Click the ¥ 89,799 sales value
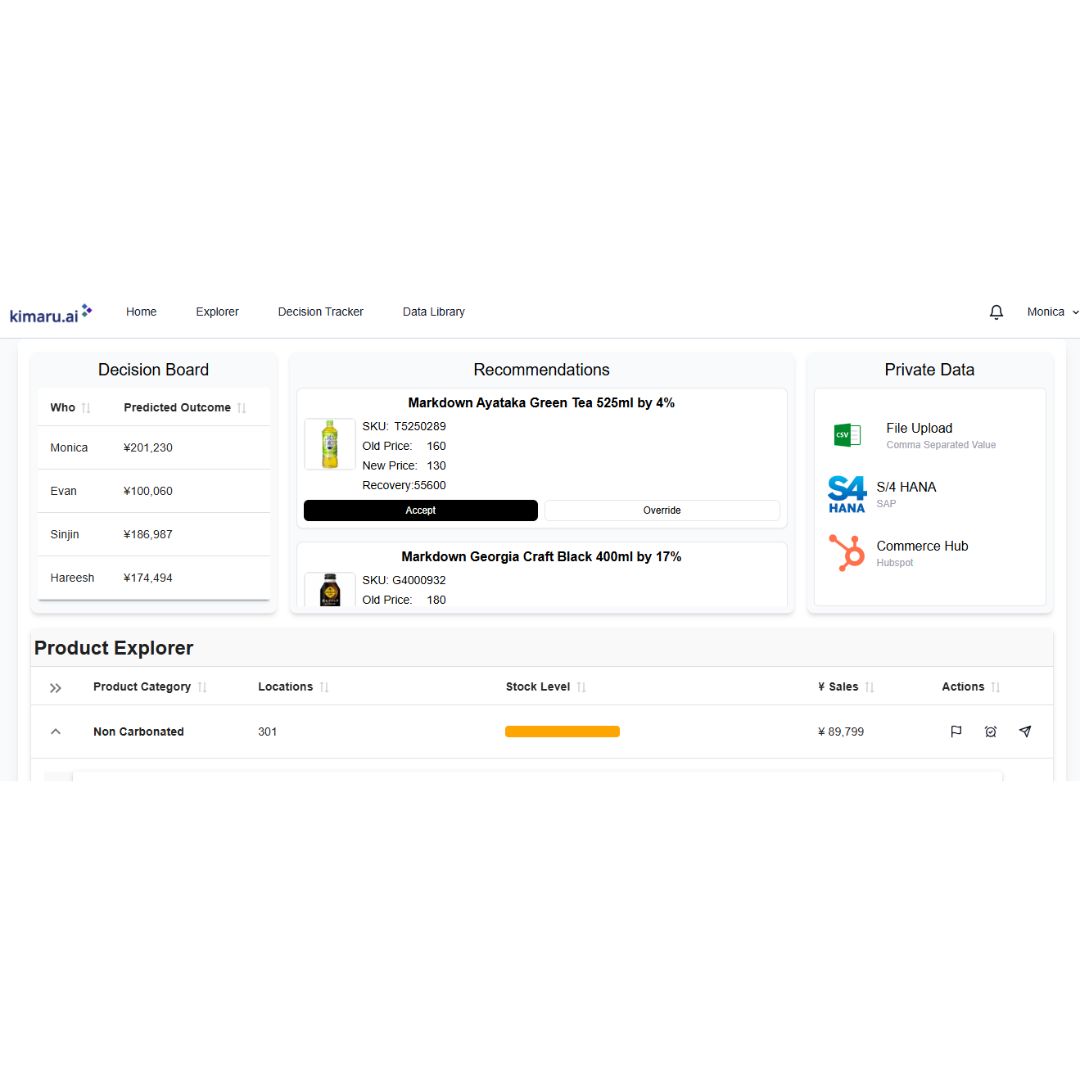This screenshot has width=1080, height=1080. pos(841,731)
